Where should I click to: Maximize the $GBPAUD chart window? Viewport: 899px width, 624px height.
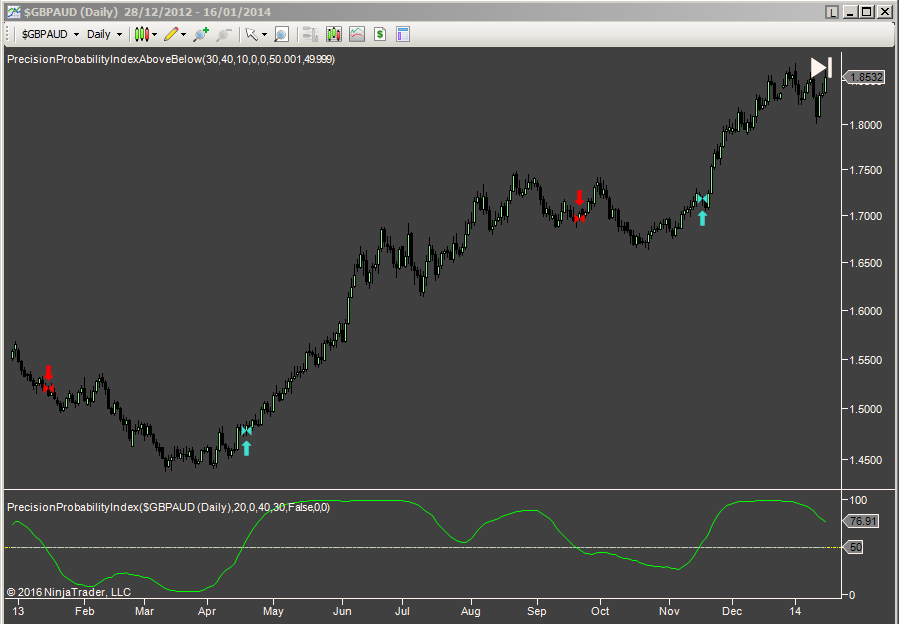pos(866,12)
